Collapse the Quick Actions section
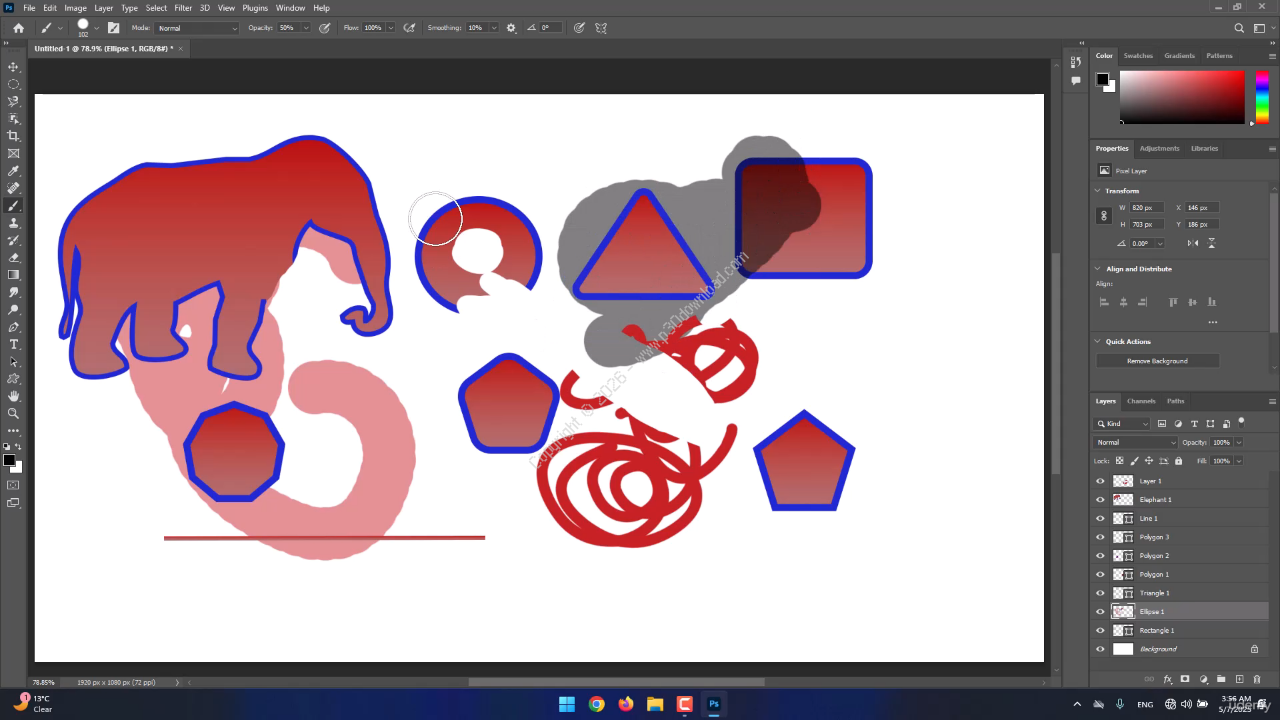The width and height of the screenshot is (1280, 720). click(x=1098, y=342)
